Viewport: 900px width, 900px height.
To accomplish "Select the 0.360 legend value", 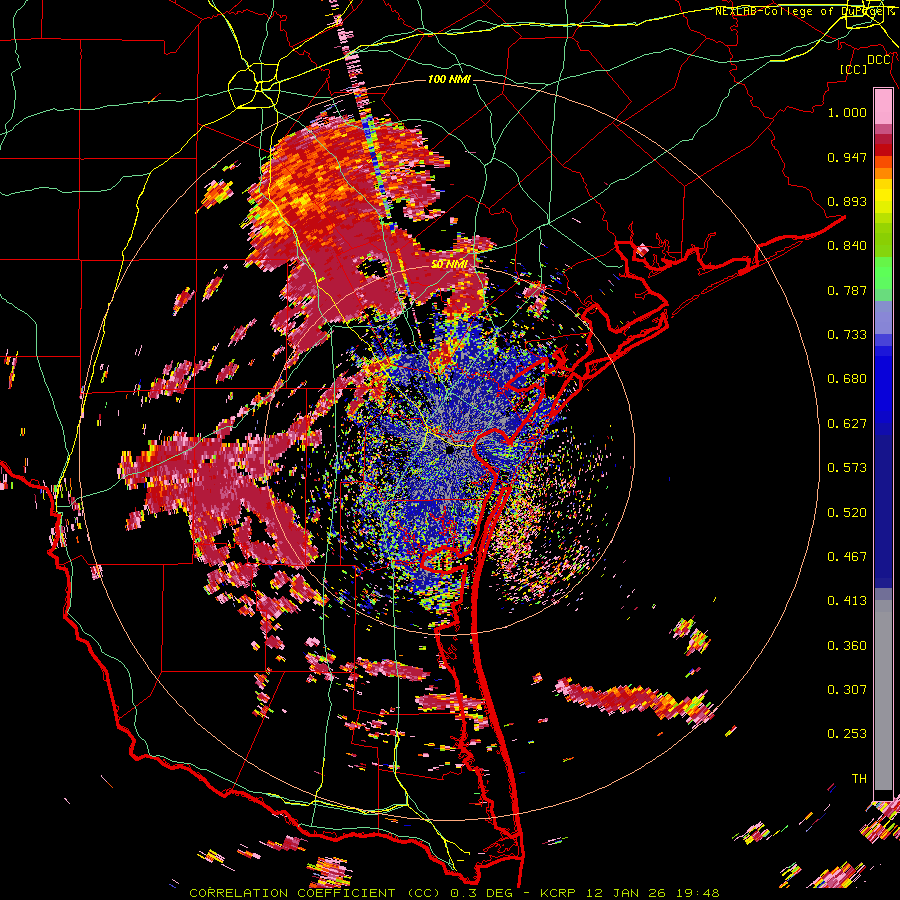I will (847, 646).
